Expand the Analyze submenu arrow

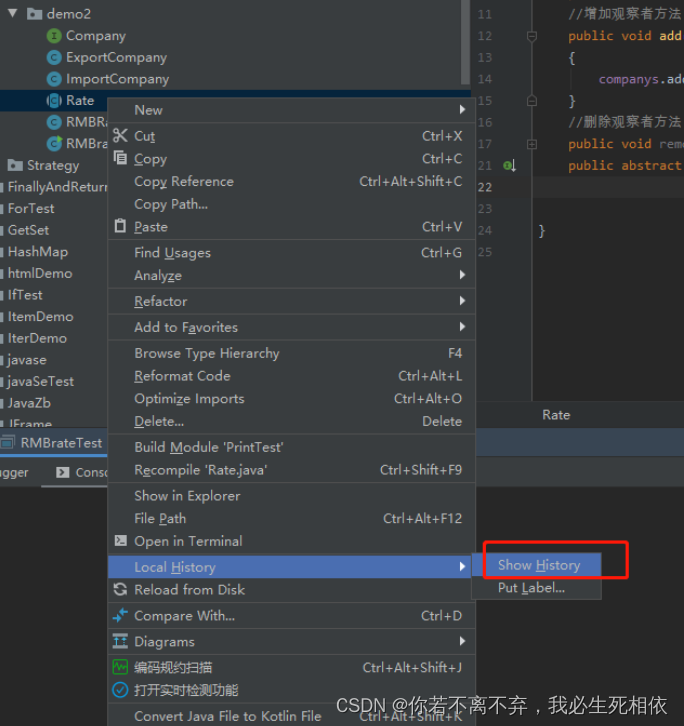click(462, 275)
